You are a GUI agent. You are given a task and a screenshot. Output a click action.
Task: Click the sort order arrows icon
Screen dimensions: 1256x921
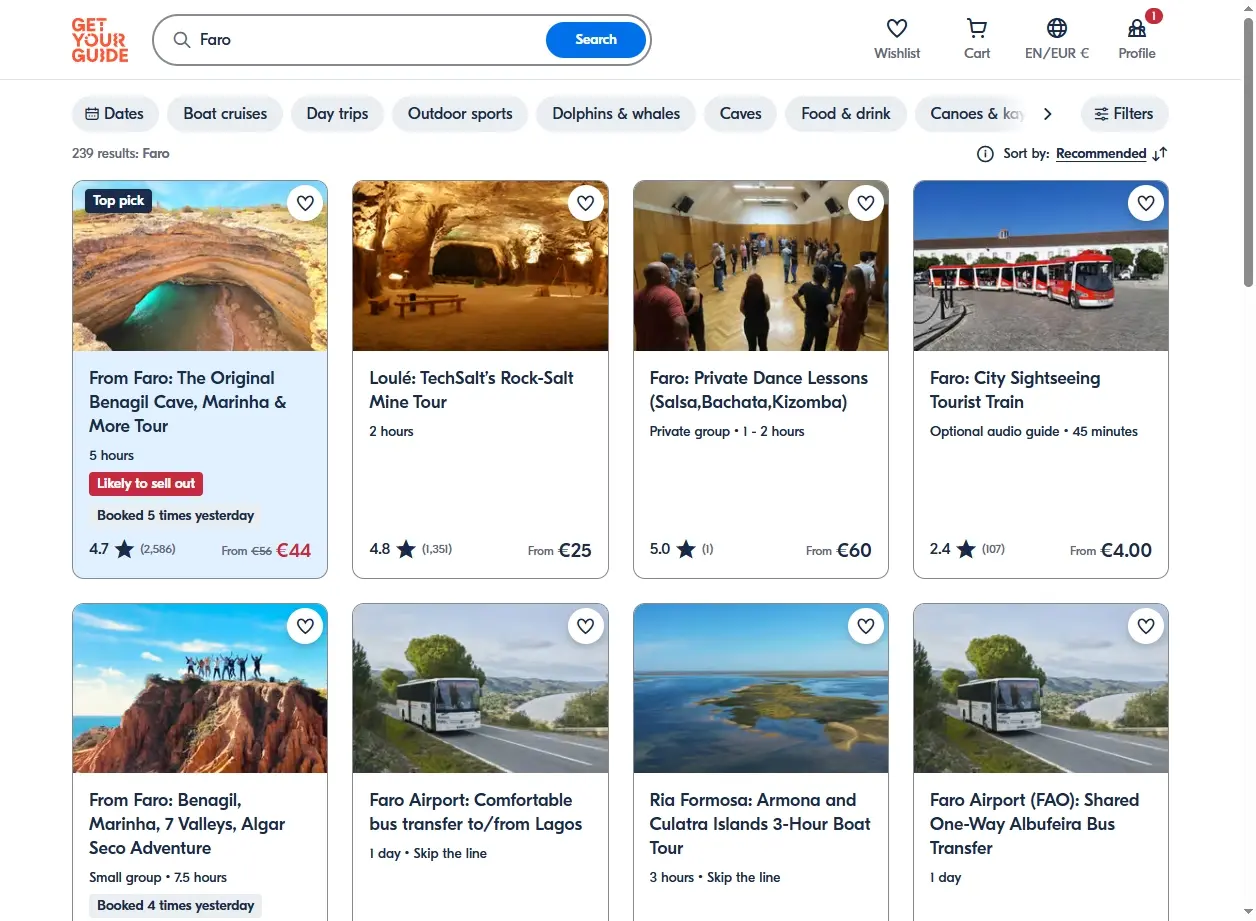1160,154
